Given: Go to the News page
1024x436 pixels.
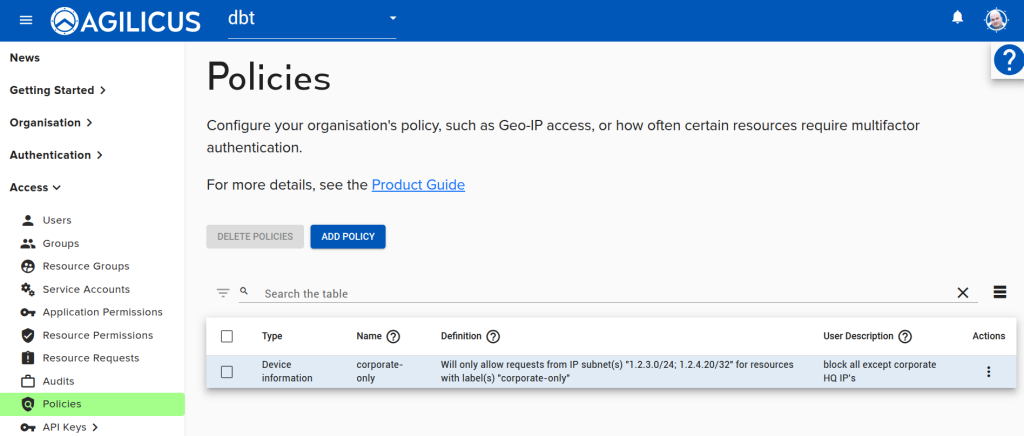Looking at the screenshot, I should pos(25,57).
